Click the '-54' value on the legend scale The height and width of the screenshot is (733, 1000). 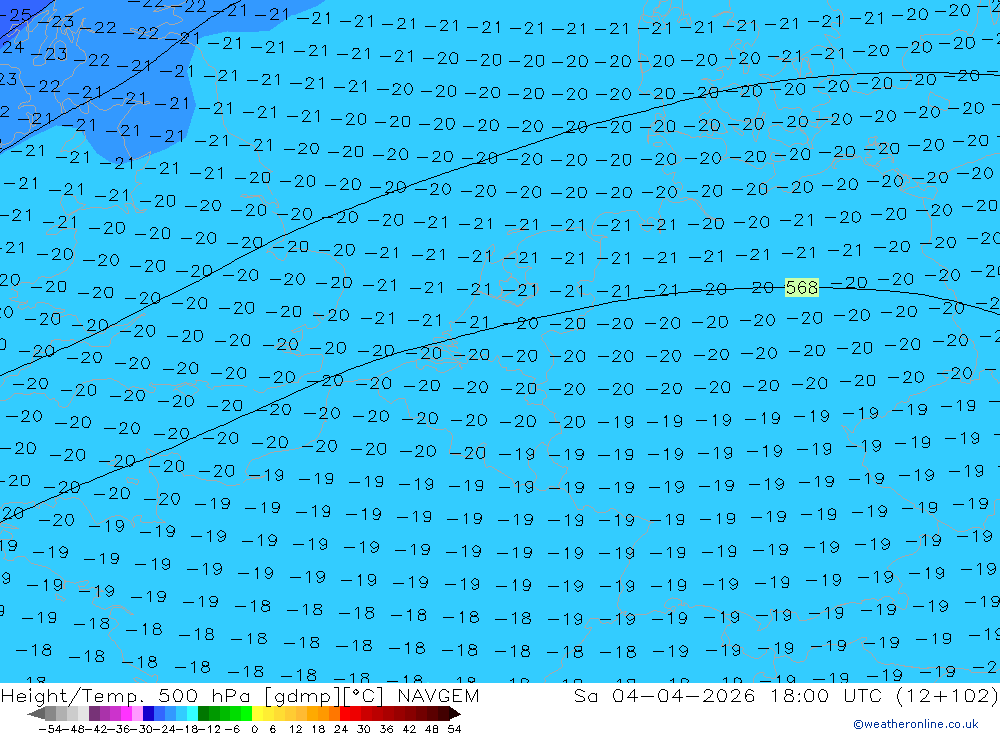click(51, 729)
